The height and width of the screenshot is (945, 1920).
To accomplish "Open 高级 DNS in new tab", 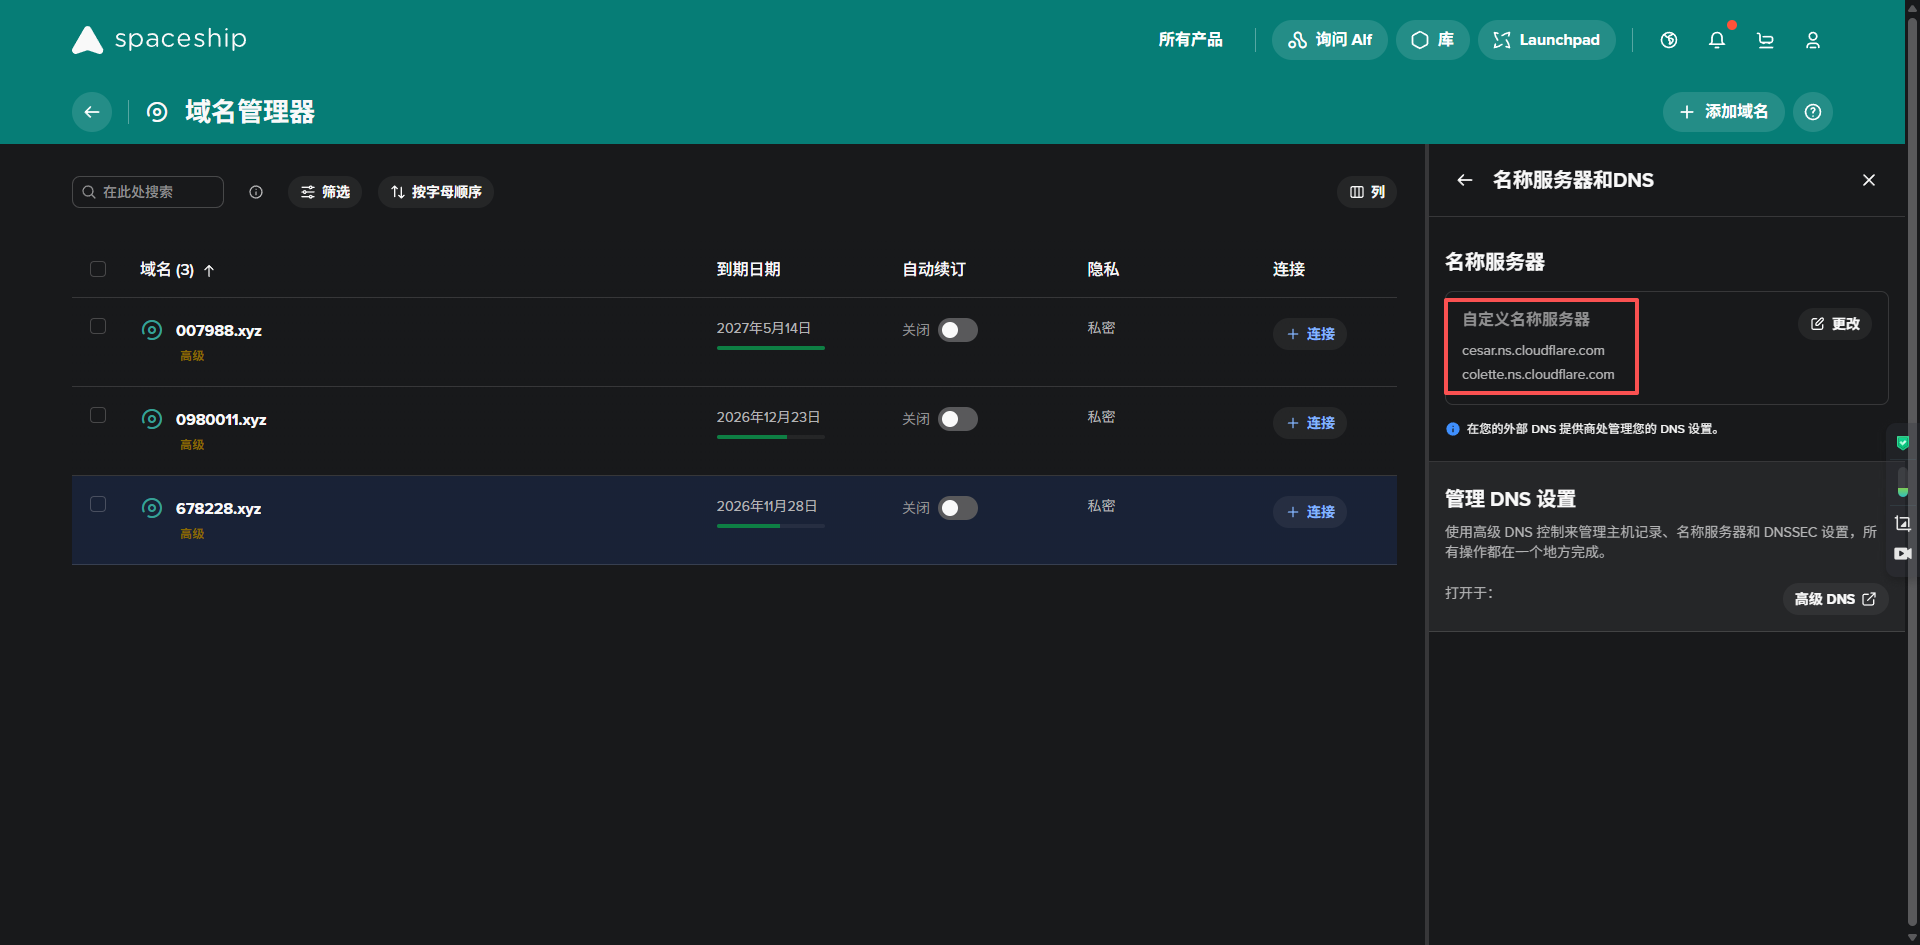I will [1835, 599].
